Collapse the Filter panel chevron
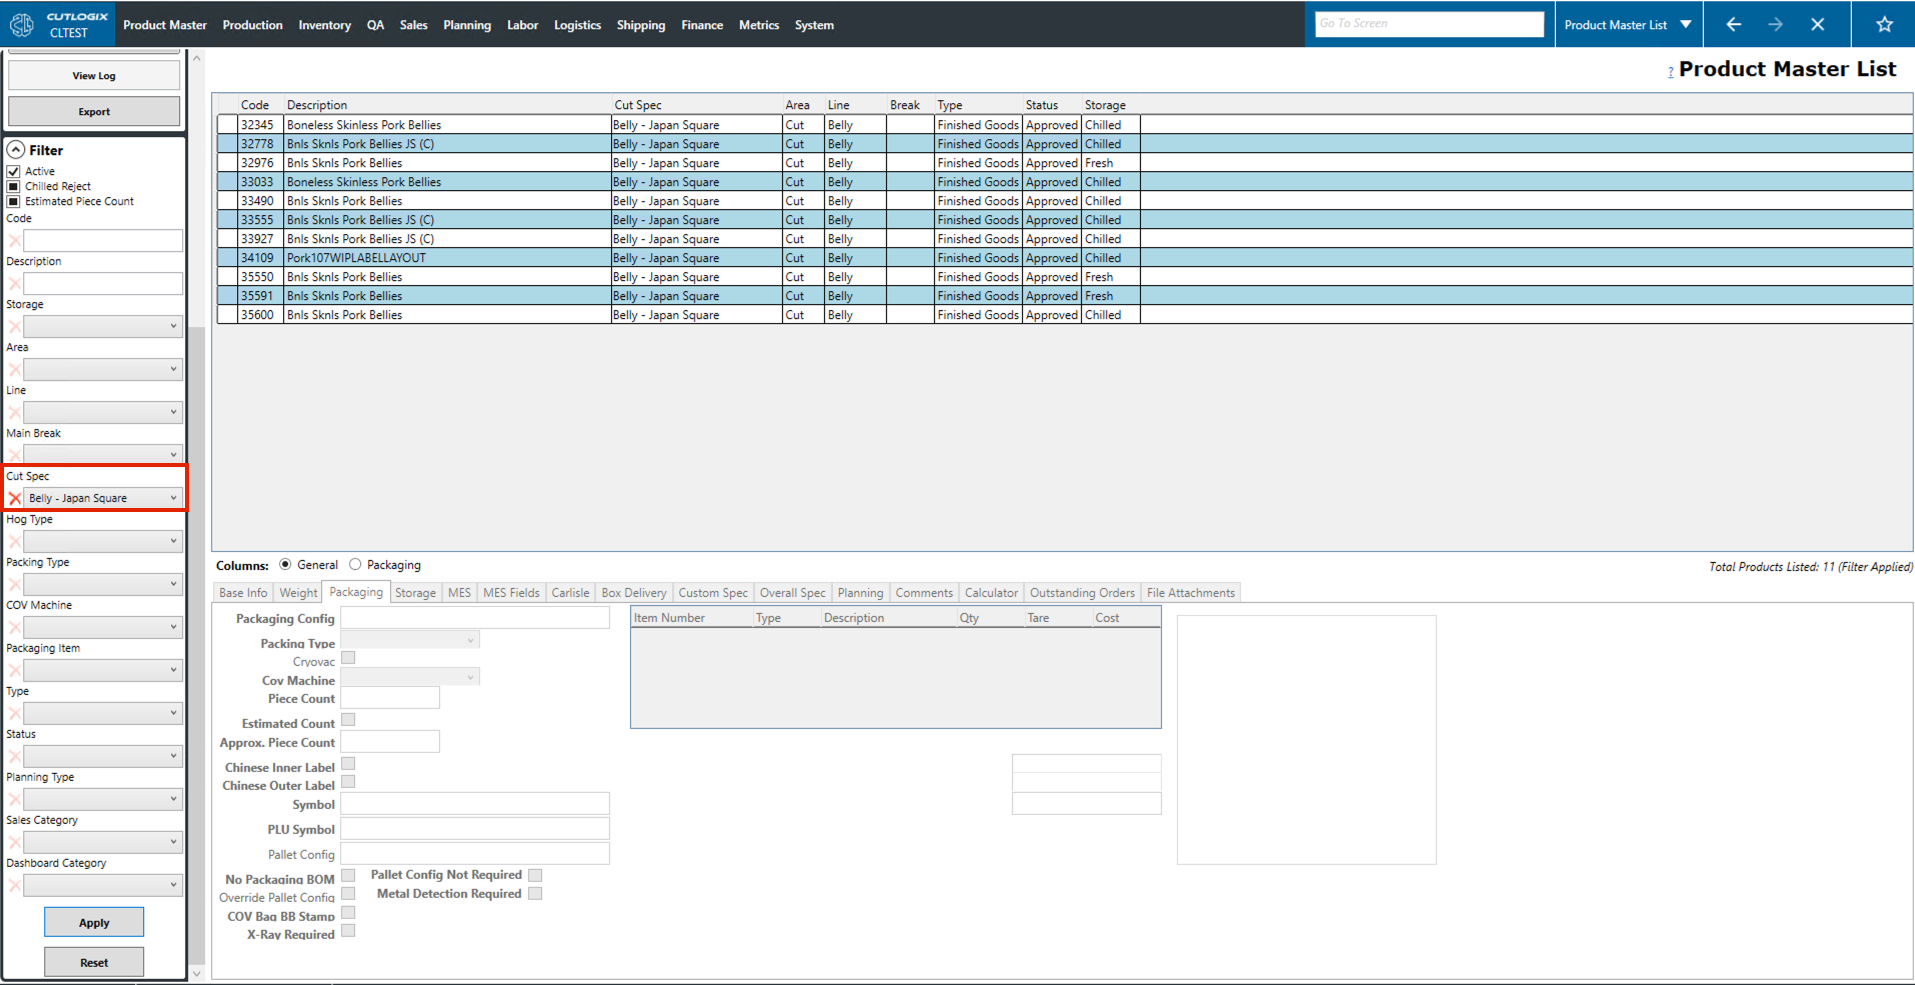 (x=16, y=150)
